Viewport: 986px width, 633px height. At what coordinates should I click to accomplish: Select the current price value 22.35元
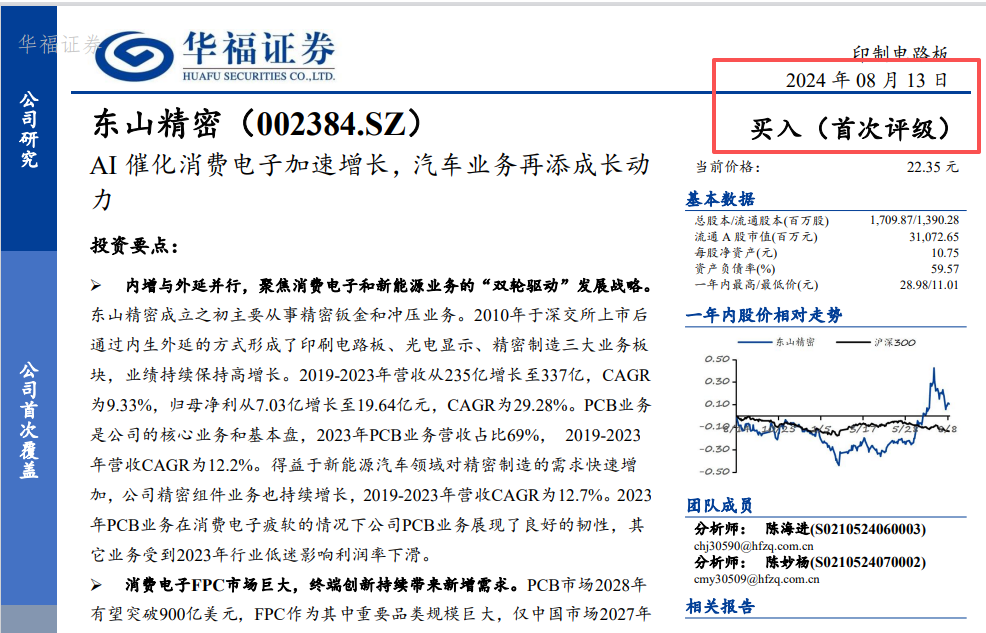tap(933, 167)
